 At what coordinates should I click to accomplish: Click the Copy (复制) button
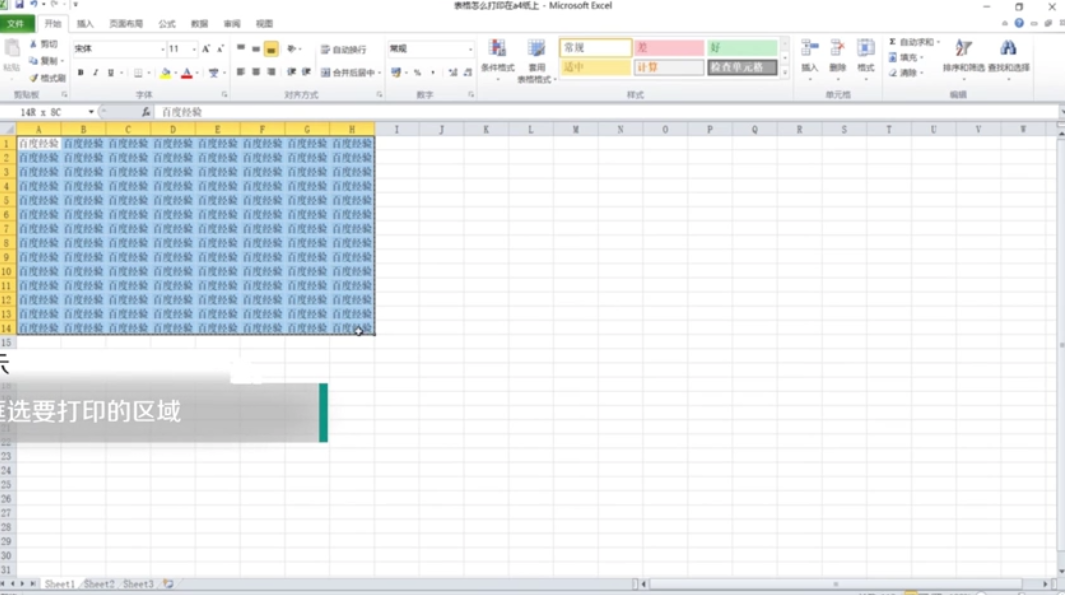[x=45, y=61]
